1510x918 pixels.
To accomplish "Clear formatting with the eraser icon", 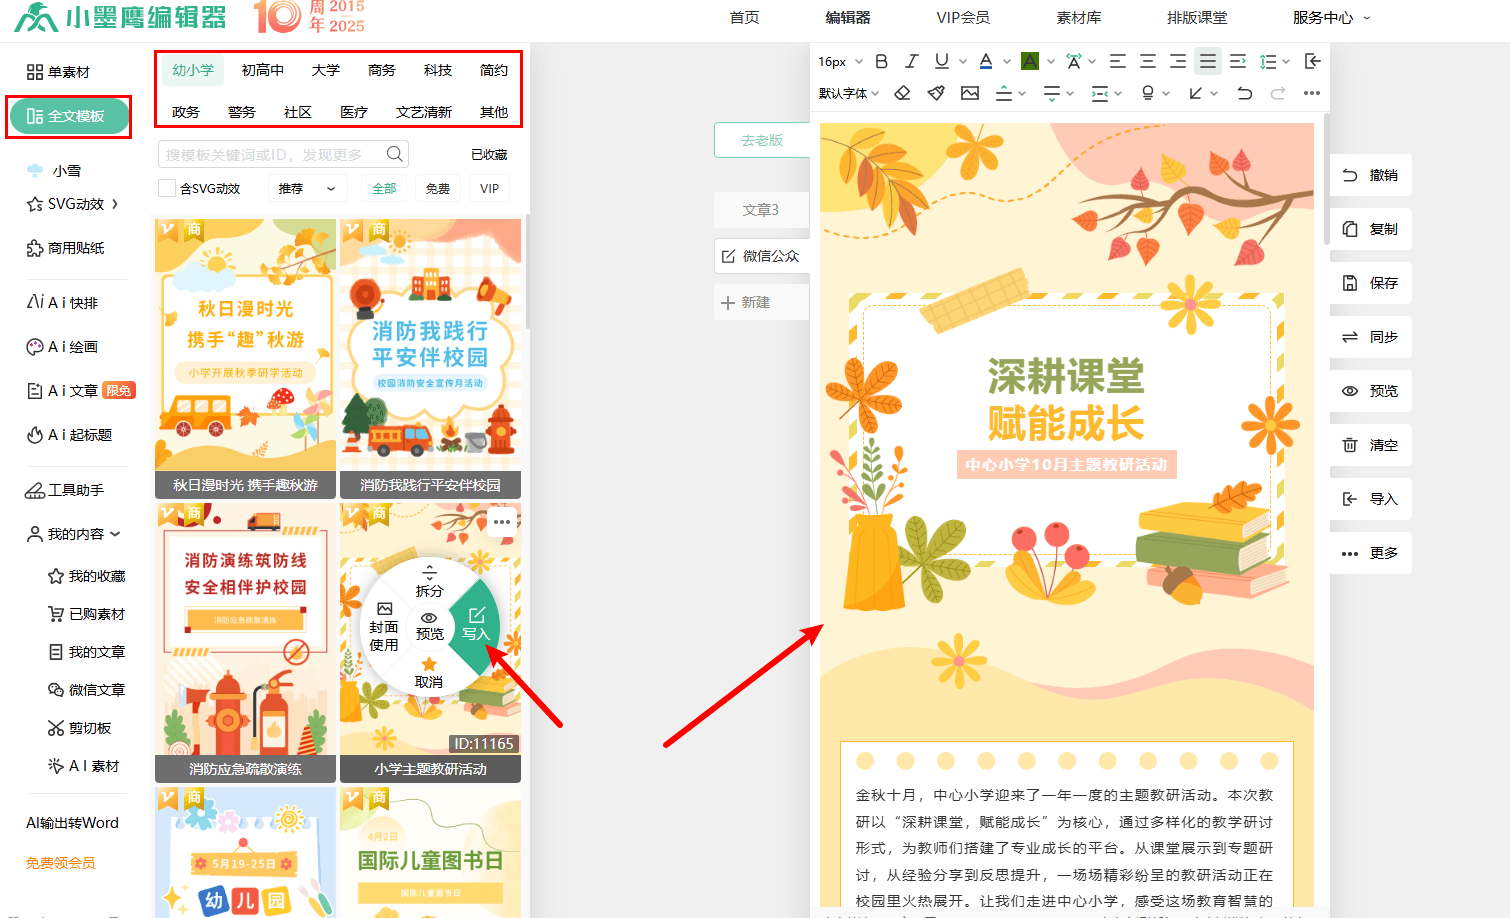I will click(903, 92).
